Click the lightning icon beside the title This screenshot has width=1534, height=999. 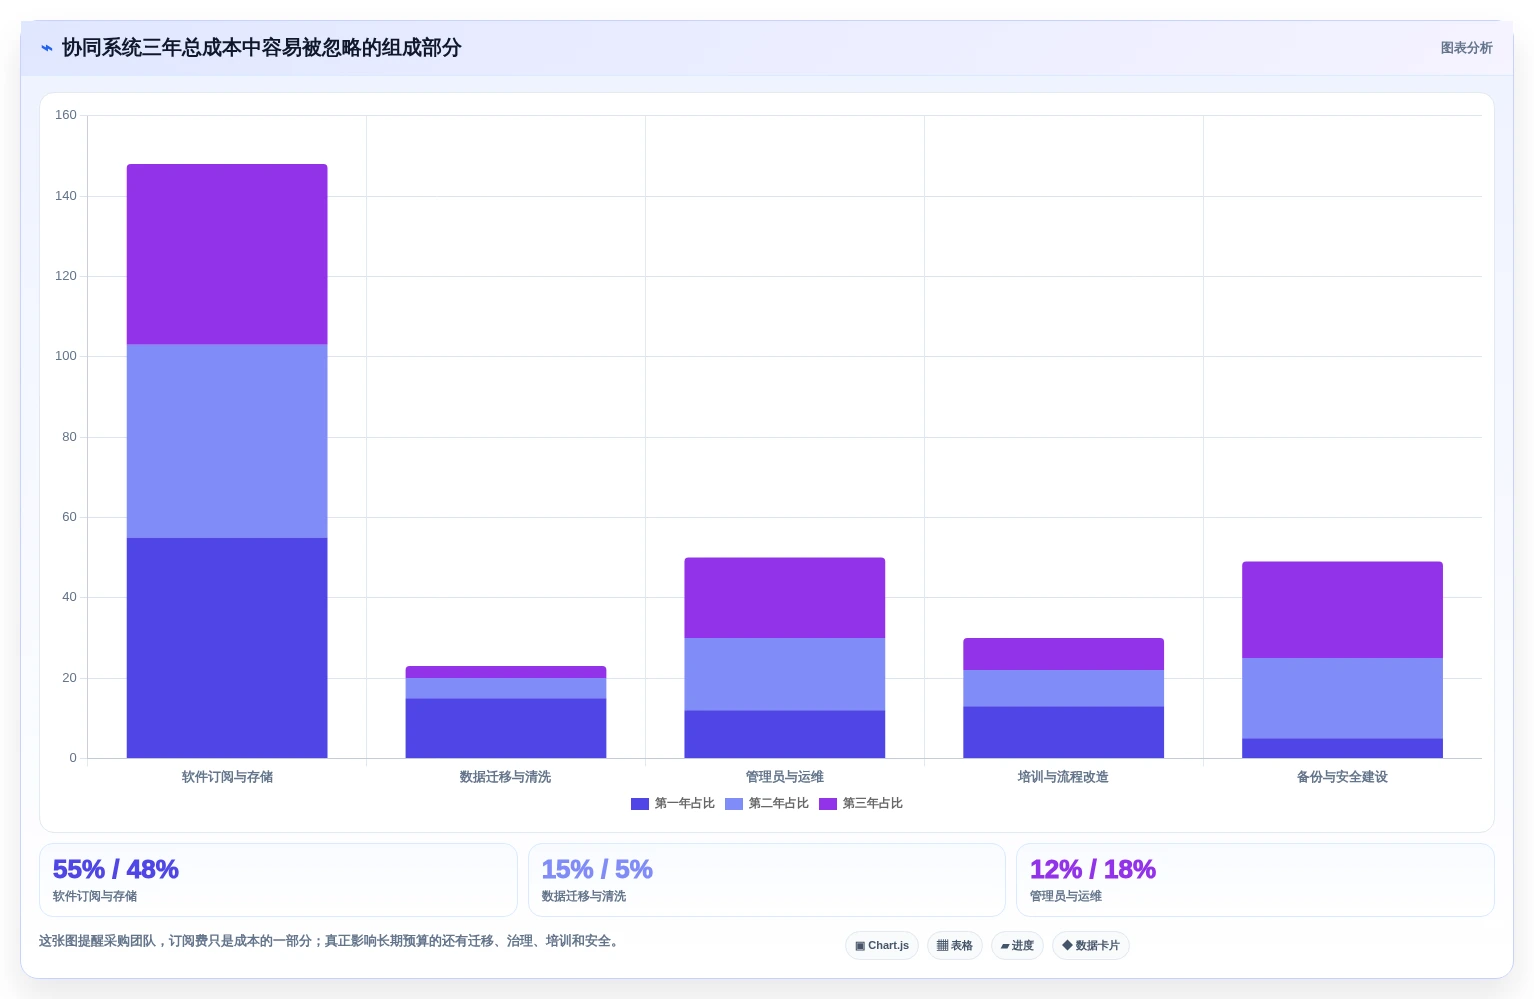coord(46,48)
